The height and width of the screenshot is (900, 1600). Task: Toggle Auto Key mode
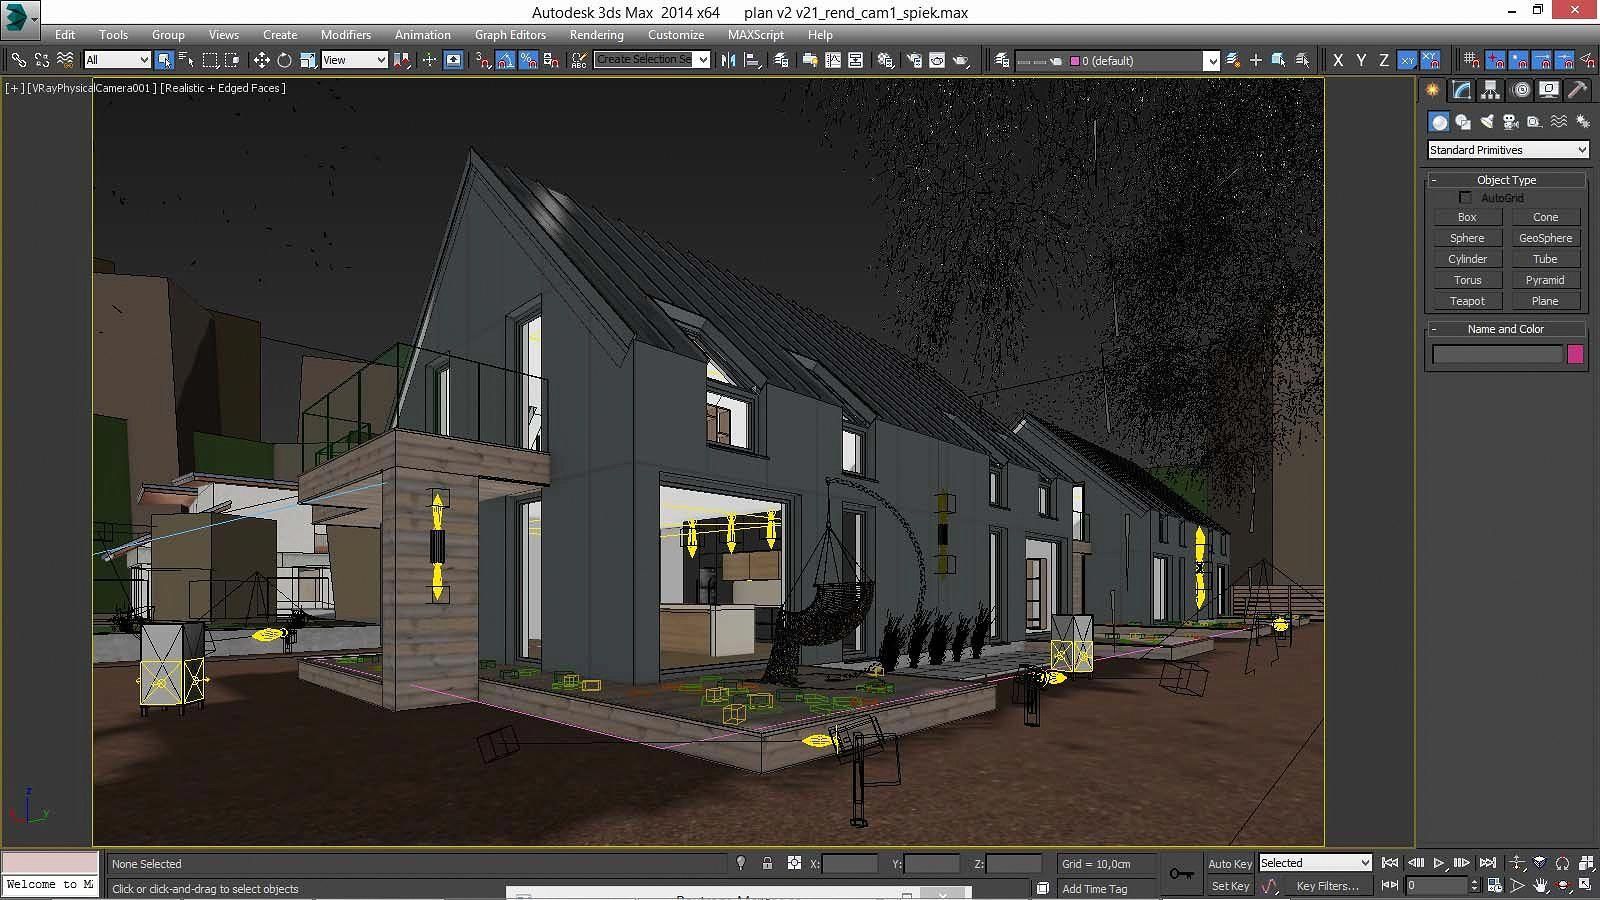click(1230, 864)
